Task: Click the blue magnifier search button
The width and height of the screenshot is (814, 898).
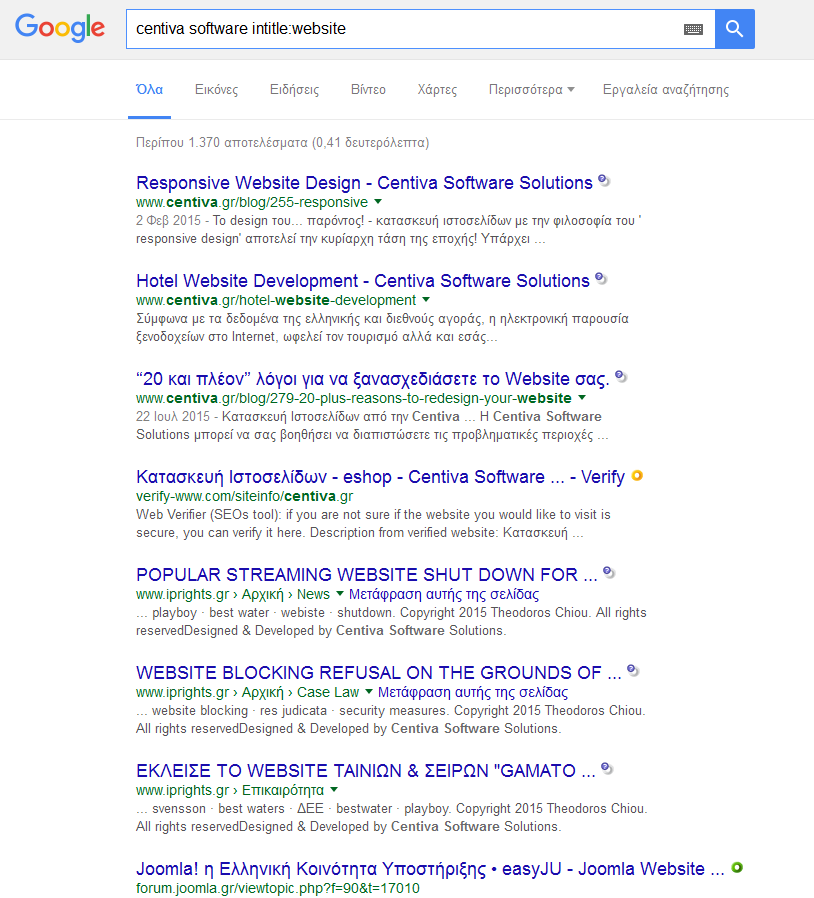Action: (734, 29)
